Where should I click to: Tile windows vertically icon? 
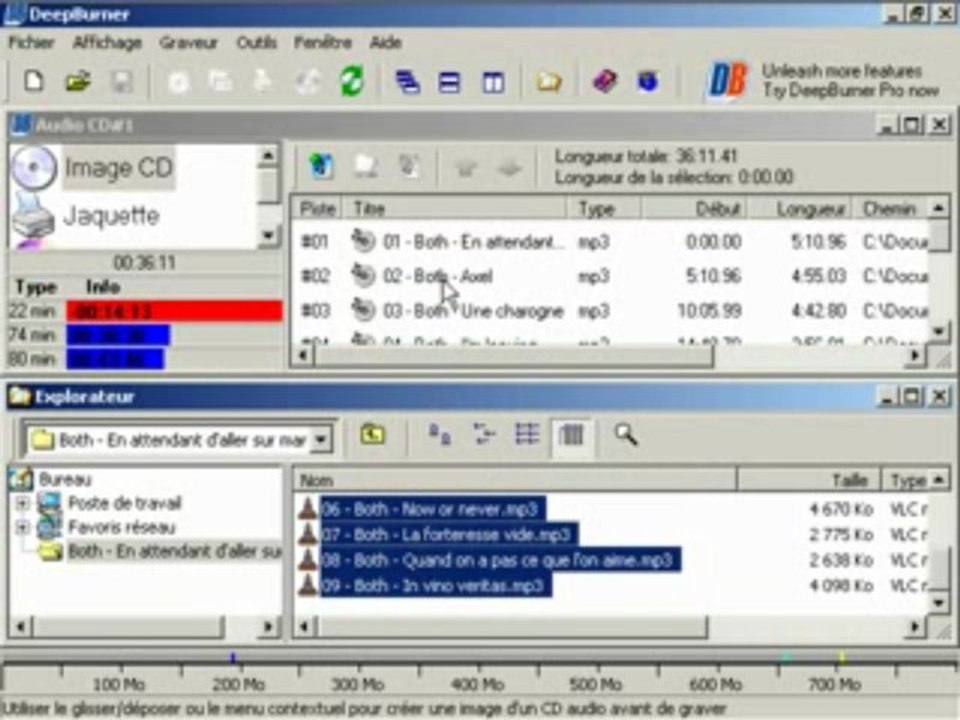click(493, 83)
